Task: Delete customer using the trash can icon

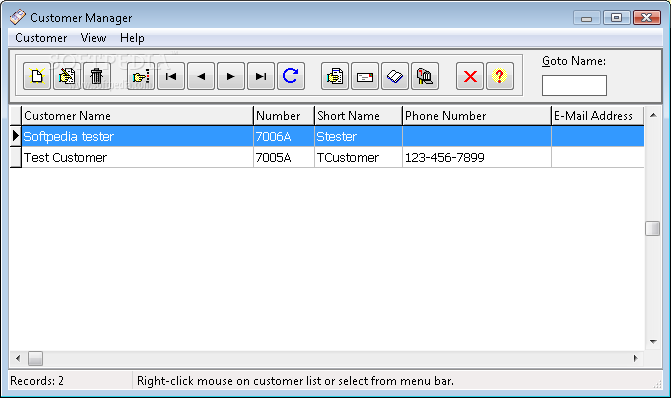Action: point(97,76)
